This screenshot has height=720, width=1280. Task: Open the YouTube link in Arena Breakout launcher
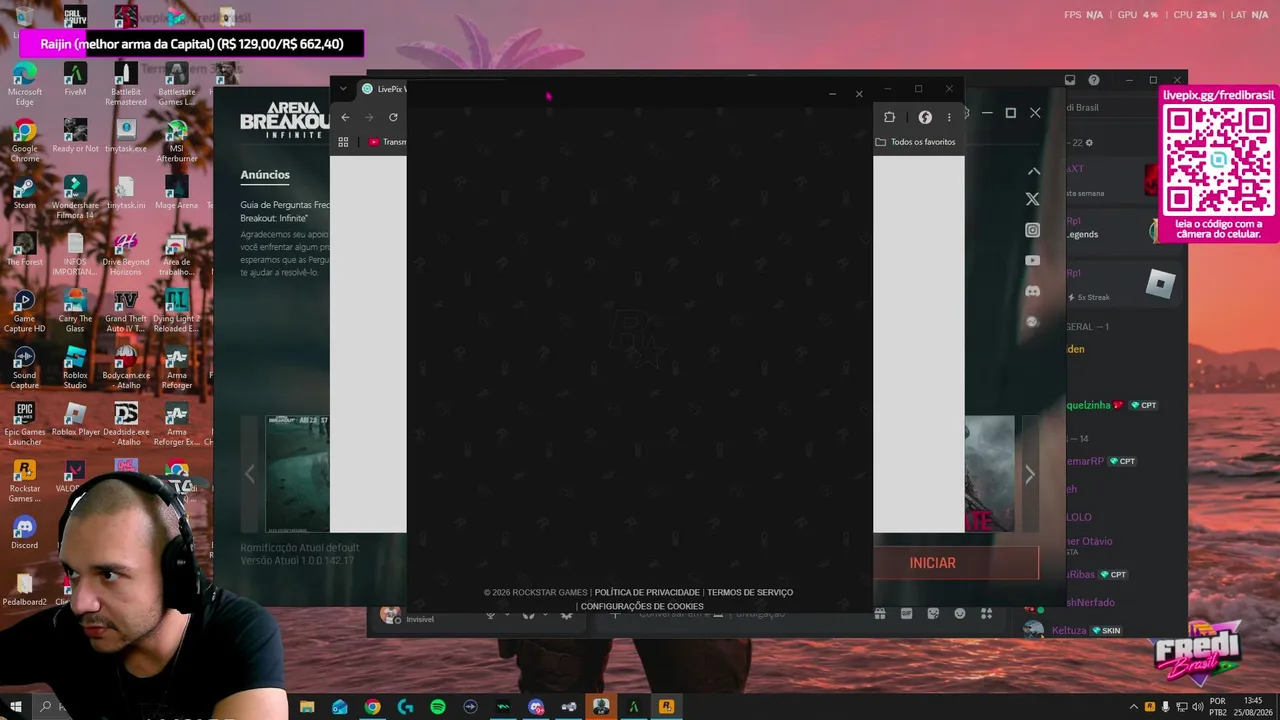pos(1033,261)
